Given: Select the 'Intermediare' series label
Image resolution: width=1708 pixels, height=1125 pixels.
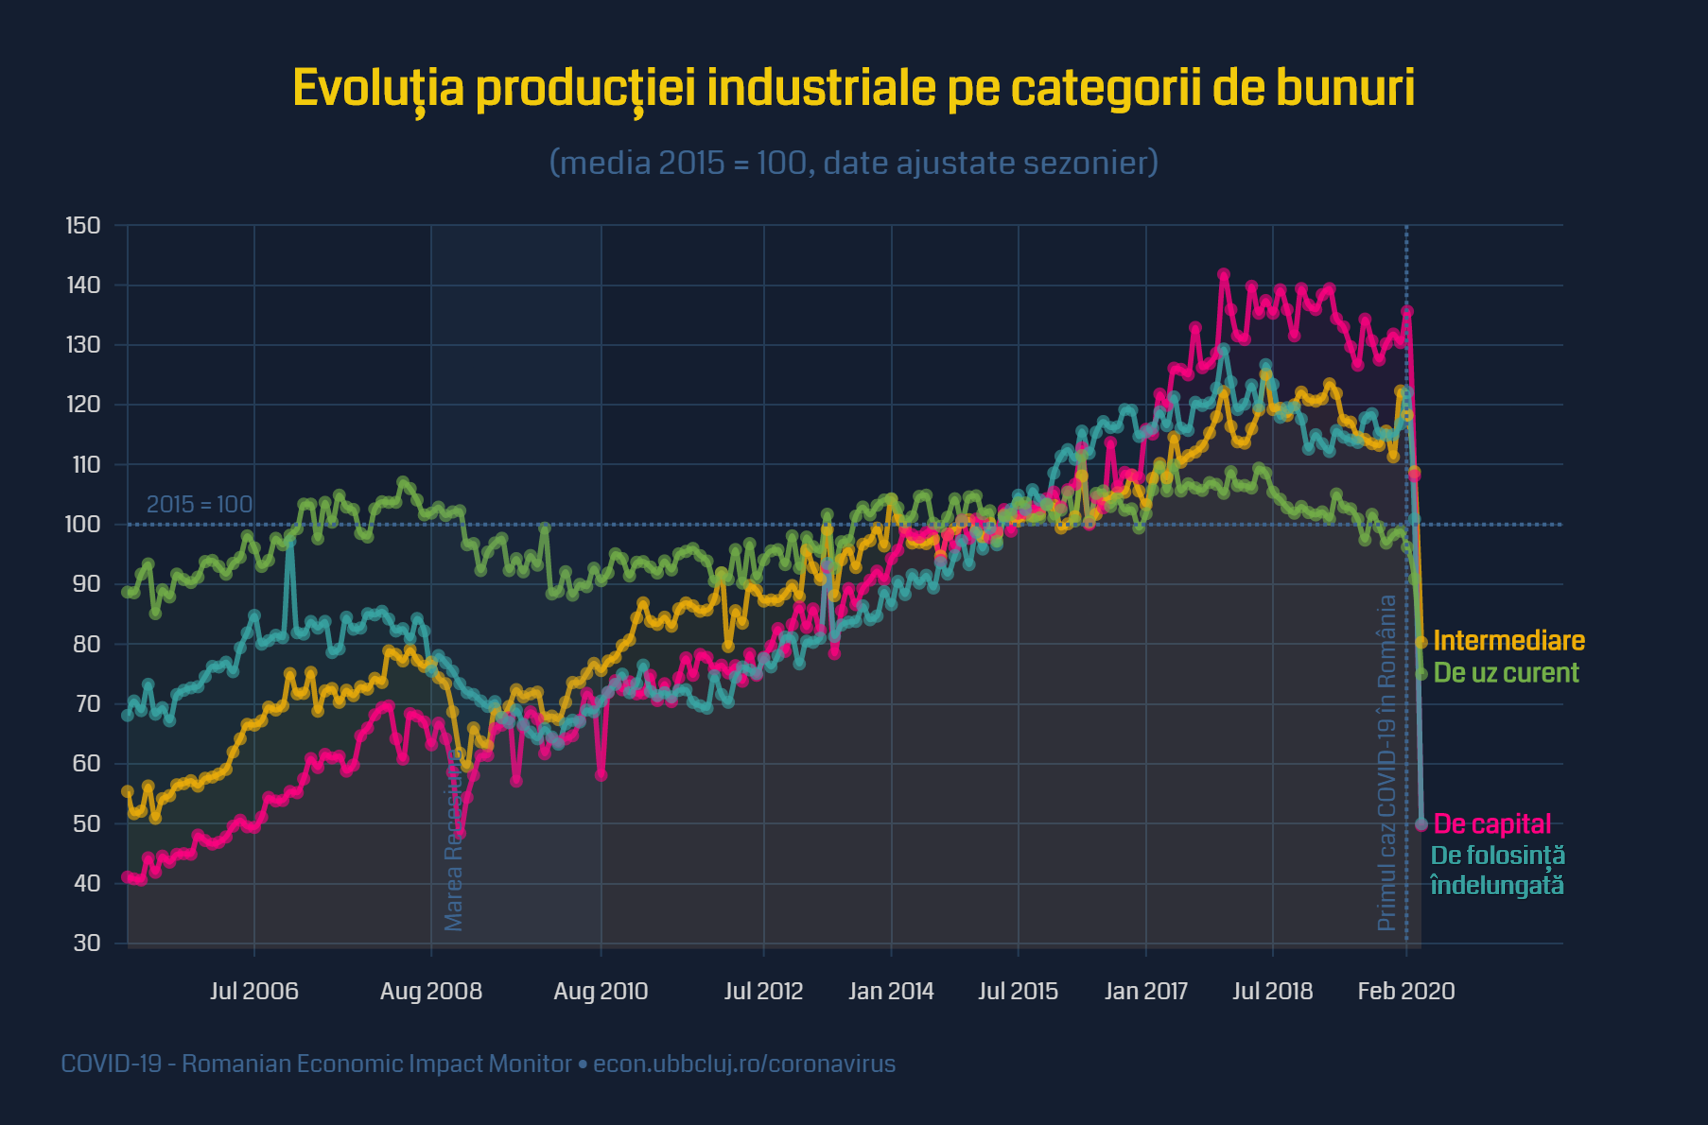Looking at the screenshot, I should (x=1508, y=641).
